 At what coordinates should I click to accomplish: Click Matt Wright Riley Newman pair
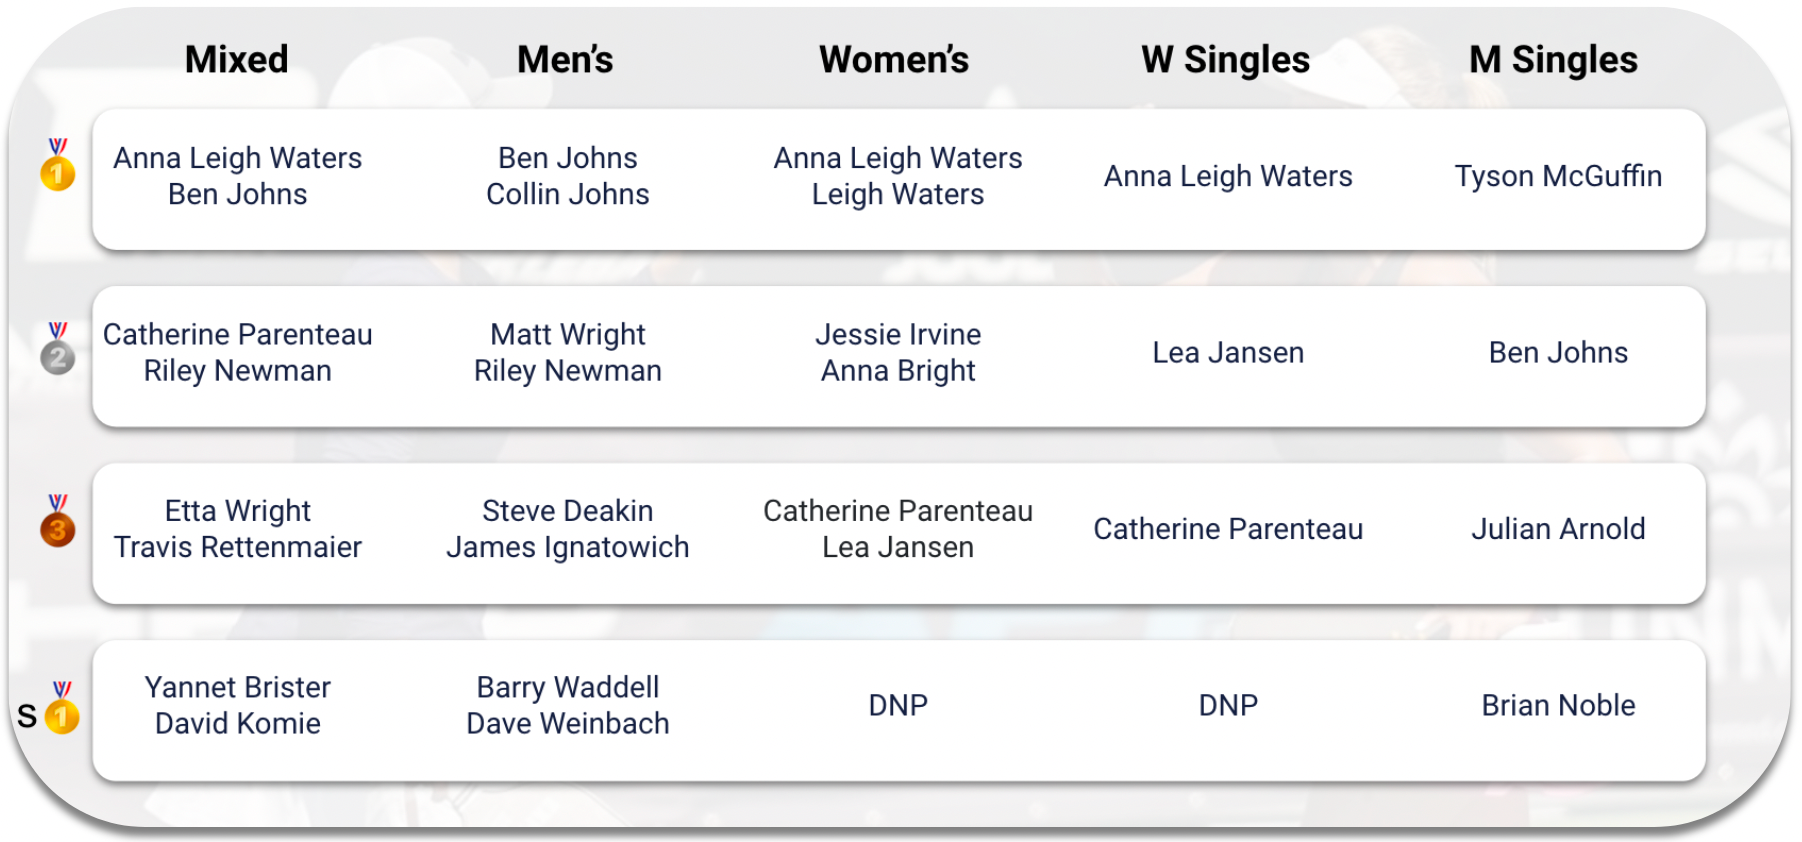(x=568, y=353)
